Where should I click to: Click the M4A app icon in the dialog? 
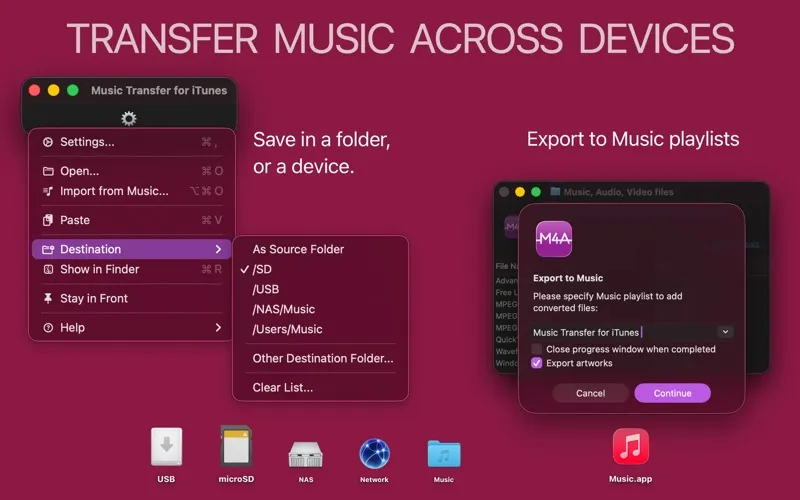click(554, 238)
